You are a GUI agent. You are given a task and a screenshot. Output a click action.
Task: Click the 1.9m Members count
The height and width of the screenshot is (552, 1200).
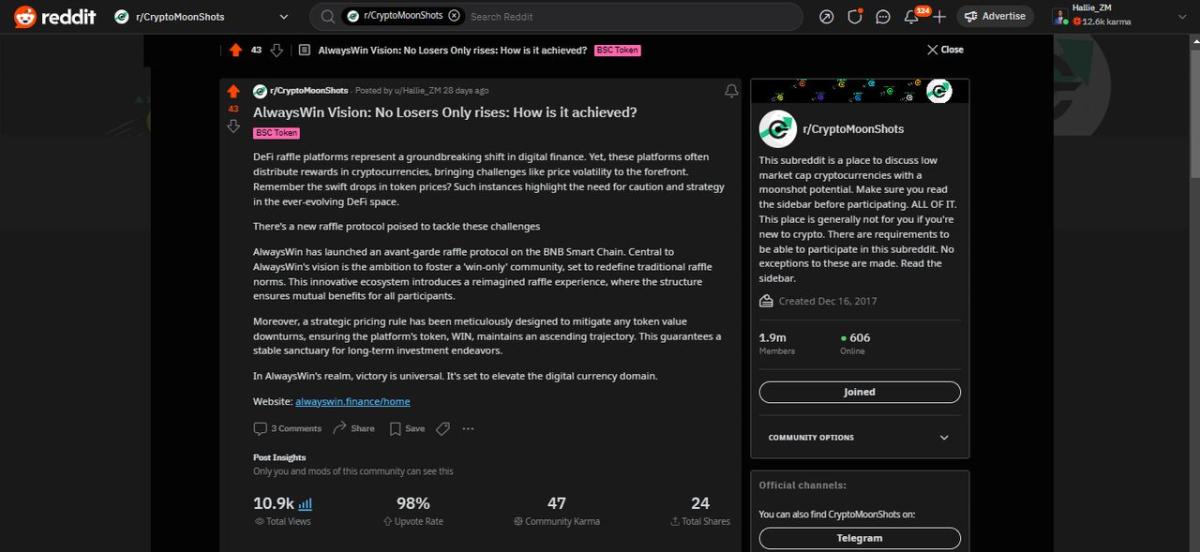[777, 344]
